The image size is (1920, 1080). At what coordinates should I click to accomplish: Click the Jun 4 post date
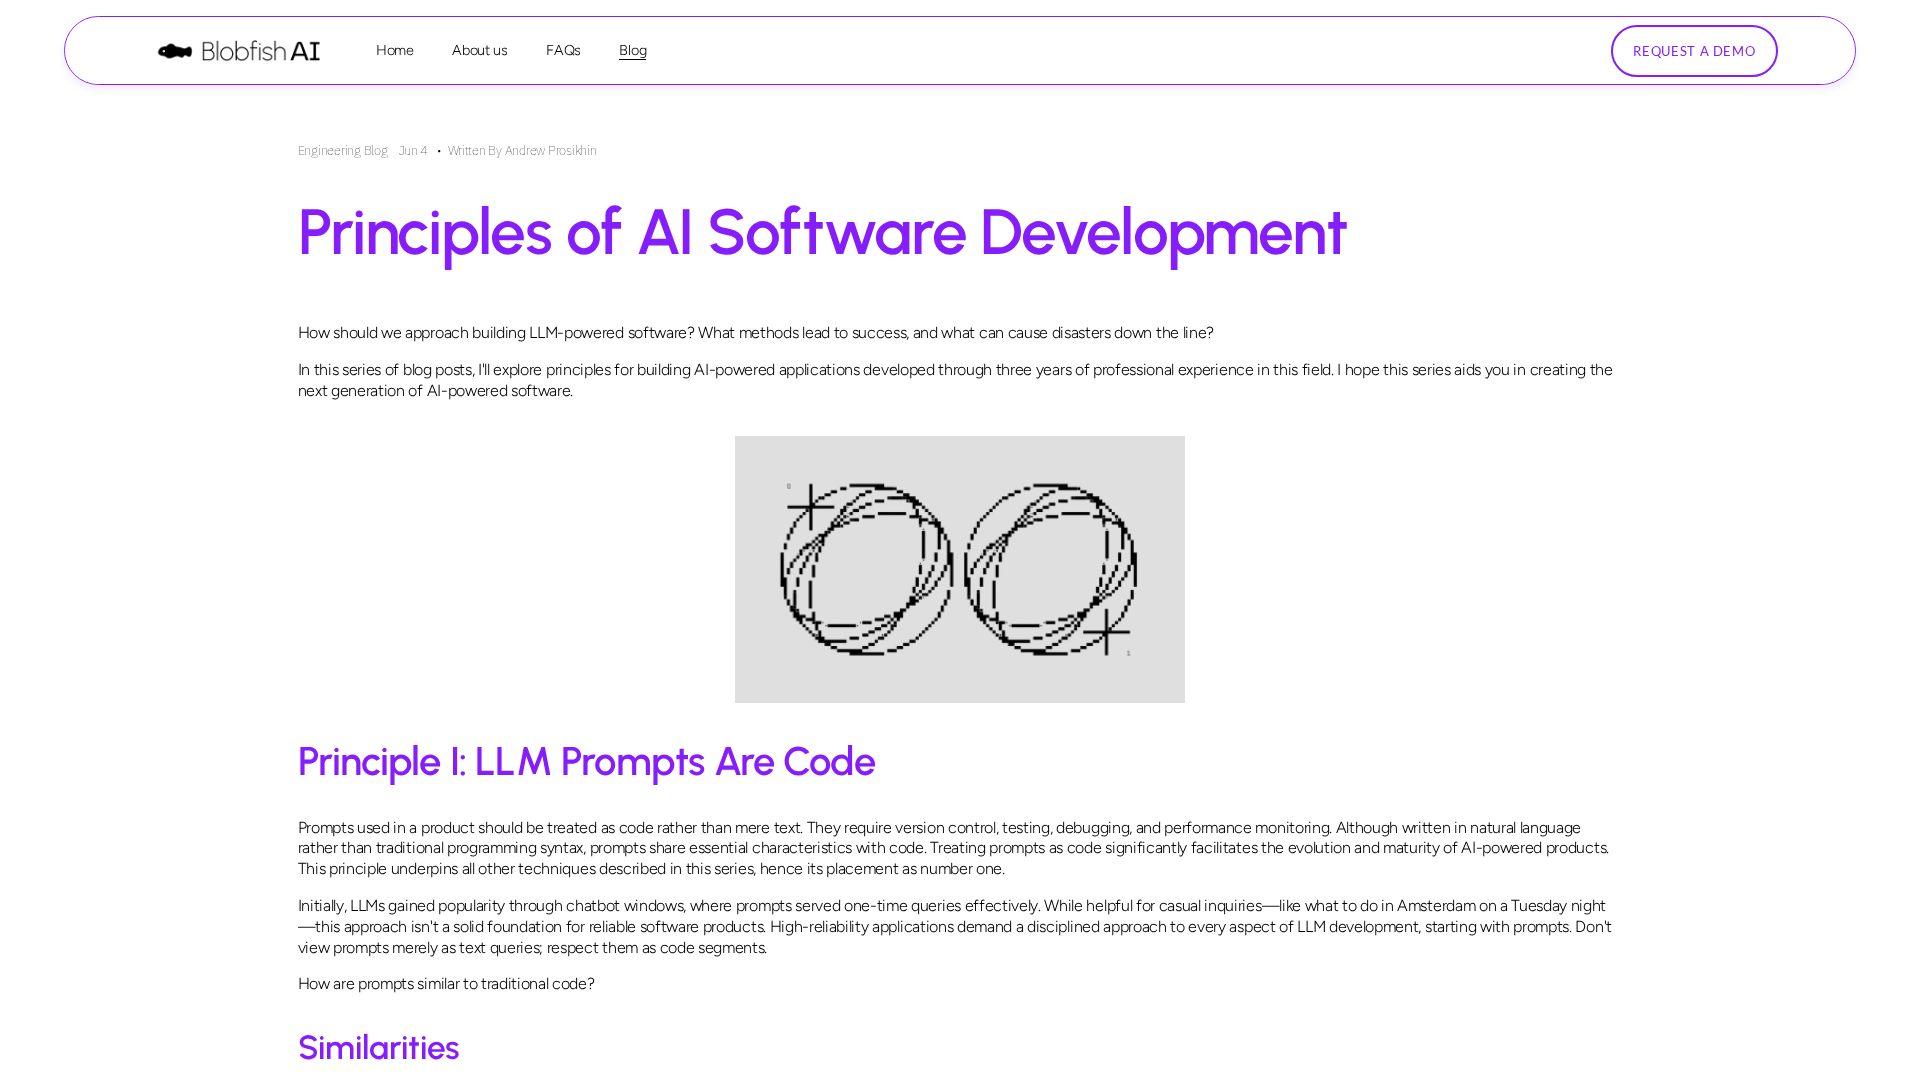(x=412, y=151)
